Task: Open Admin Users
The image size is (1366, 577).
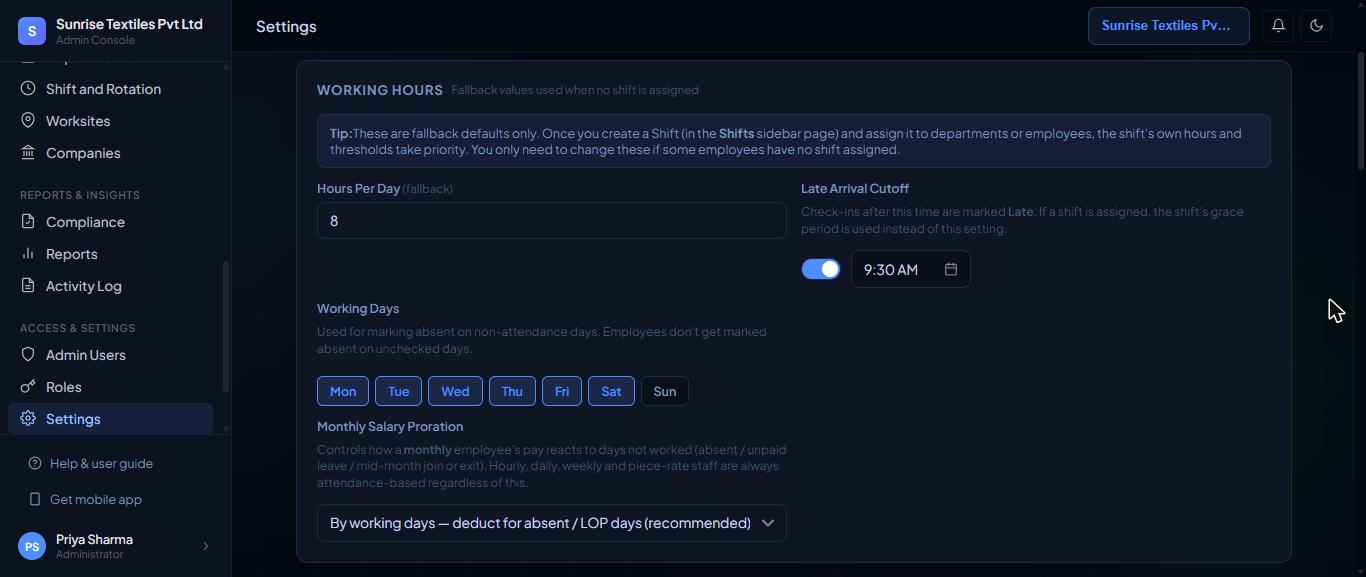Action: click(110, 355)
